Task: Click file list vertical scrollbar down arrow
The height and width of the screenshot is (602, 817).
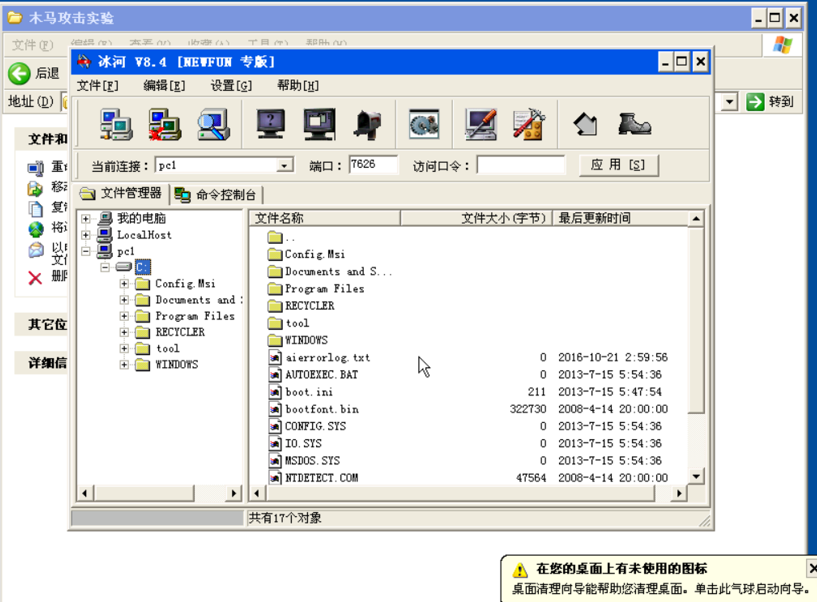Action: pos(696,476)
